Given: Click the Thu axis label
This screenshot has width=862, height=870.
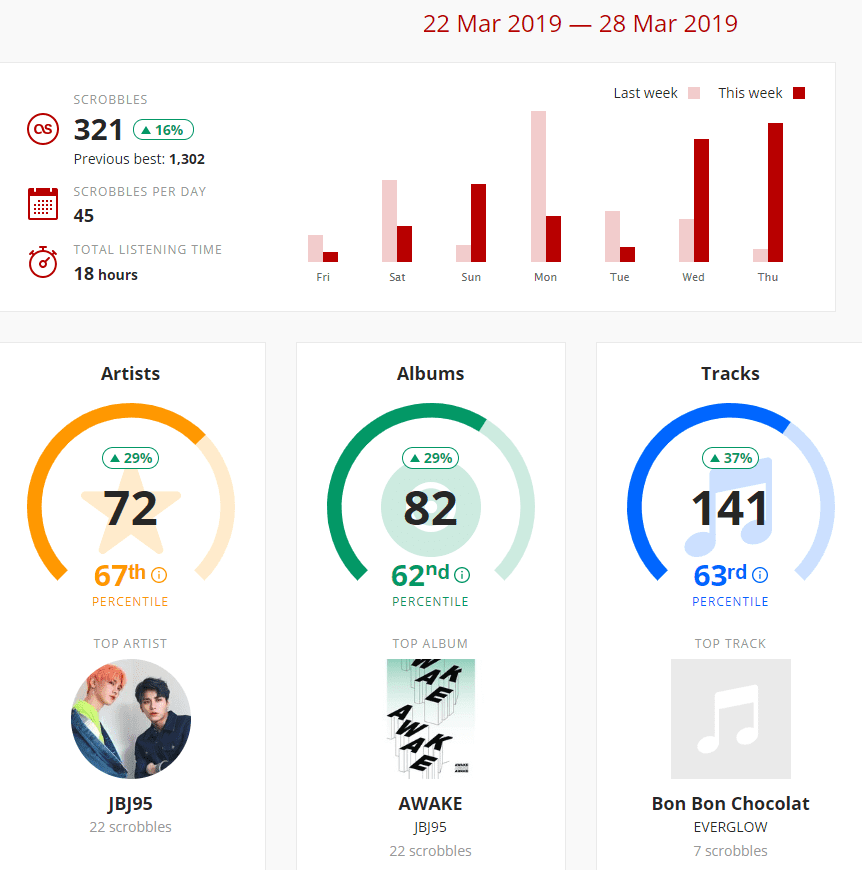Looking at the screenshot, I should point(768,277).
